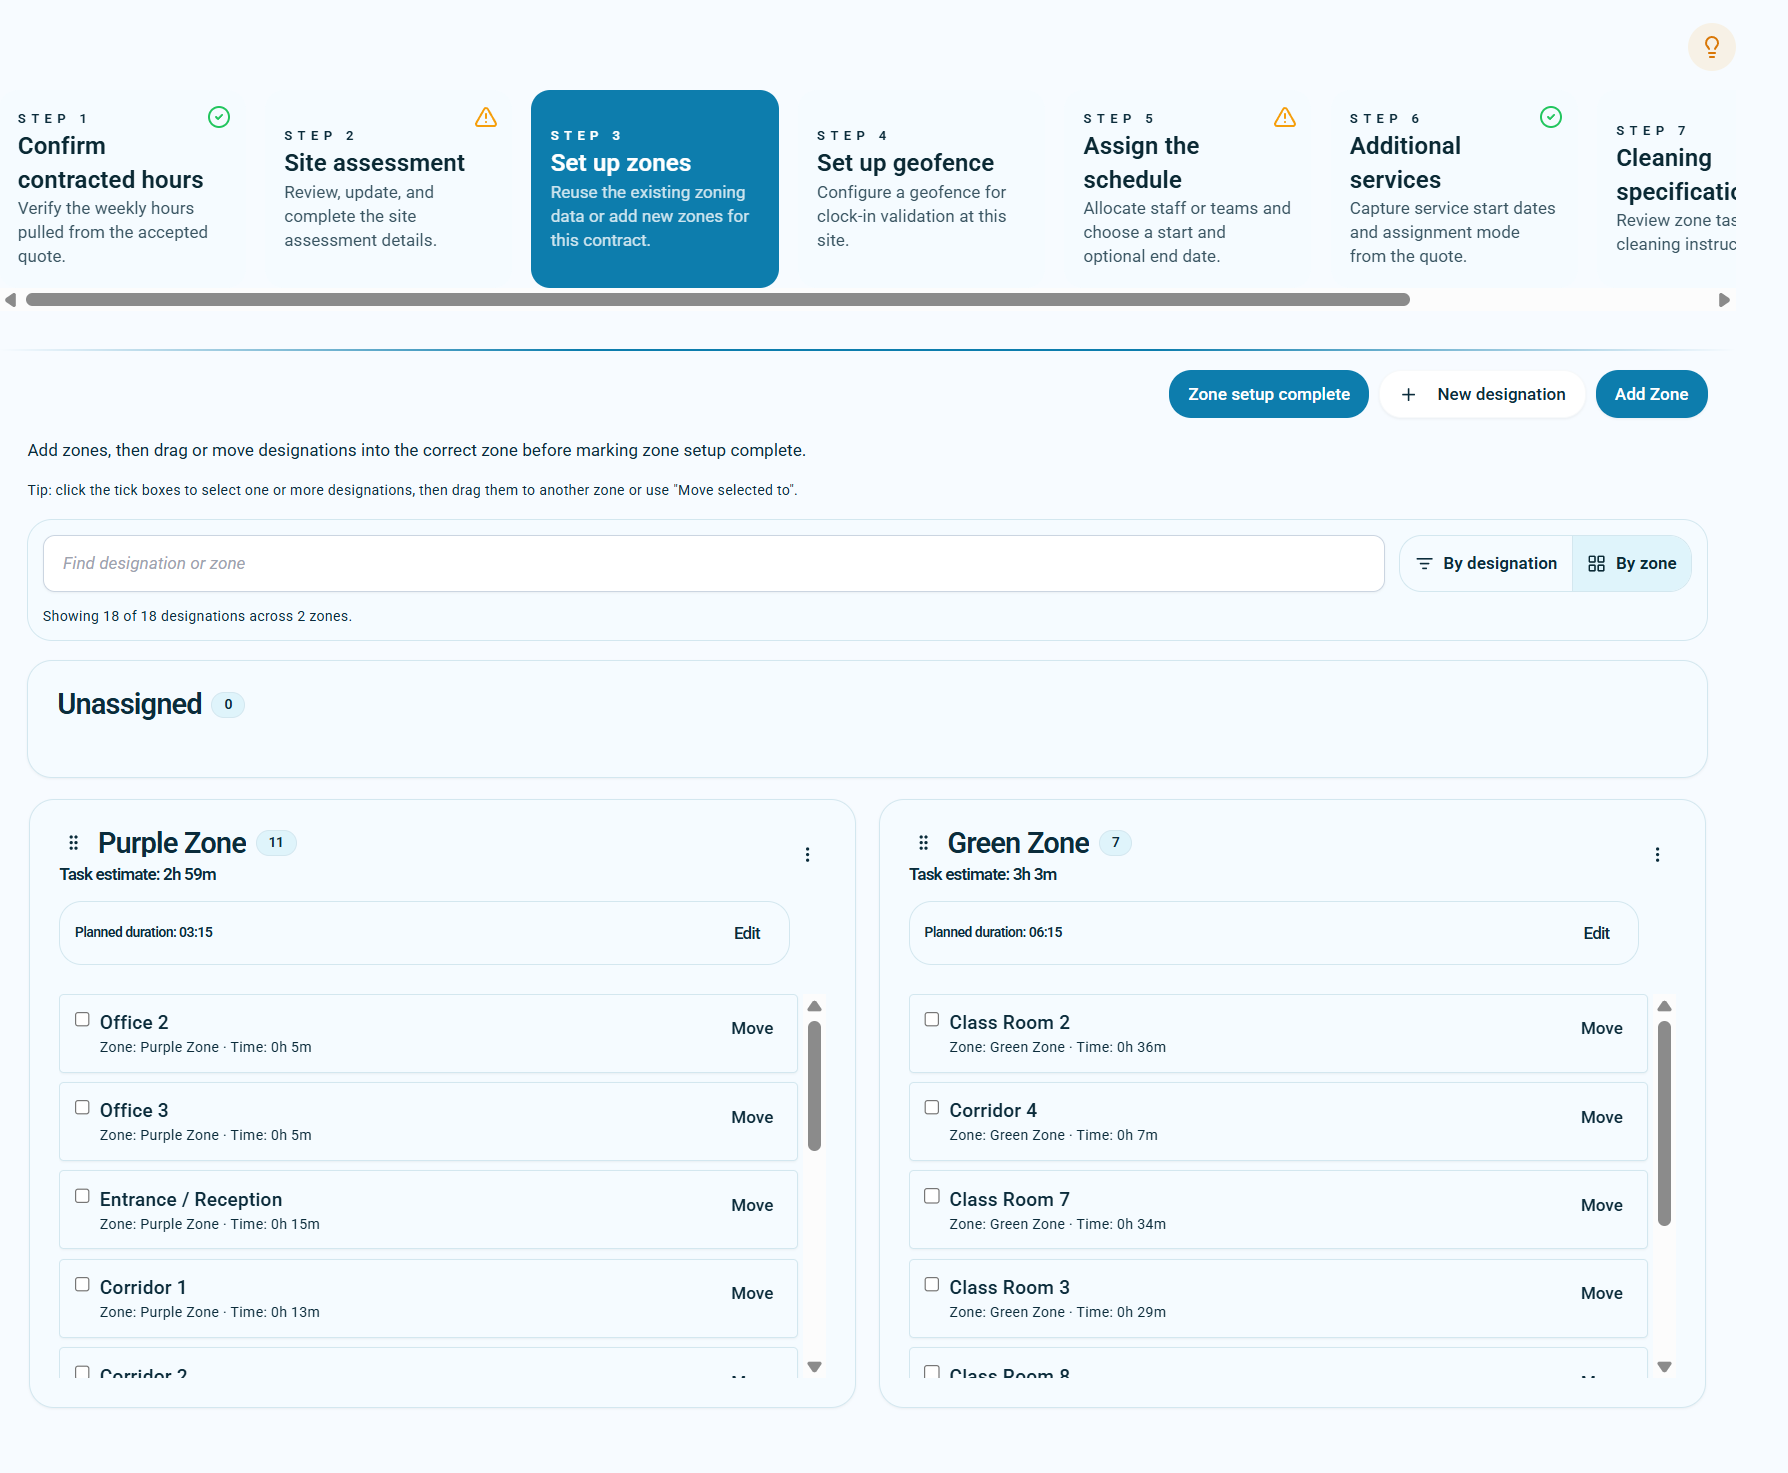Click the Unassigned count badge
Screen dimensions: 1788x1473
tap(228, 705)
